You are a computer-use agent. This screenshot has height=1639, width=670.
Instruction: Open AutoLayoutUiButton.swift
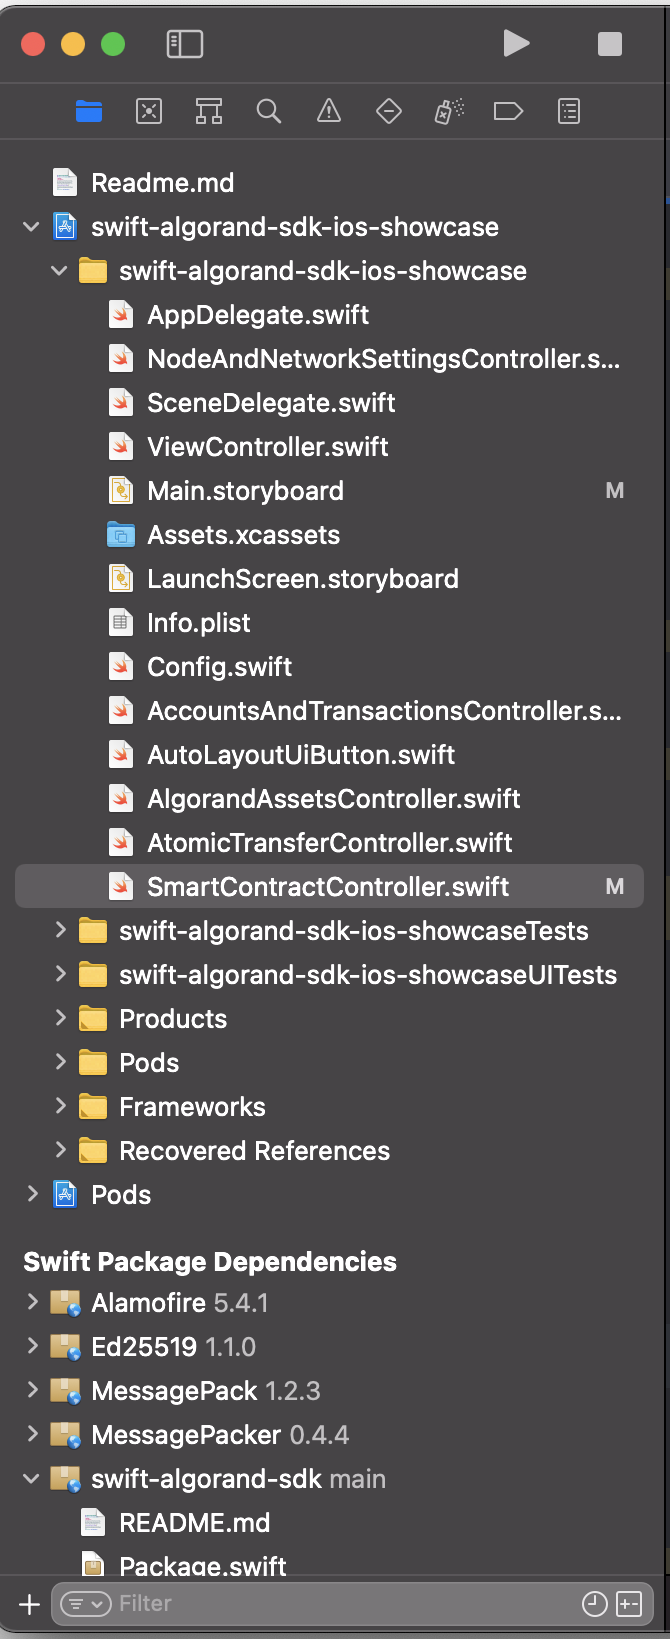(x=301, y=755)
